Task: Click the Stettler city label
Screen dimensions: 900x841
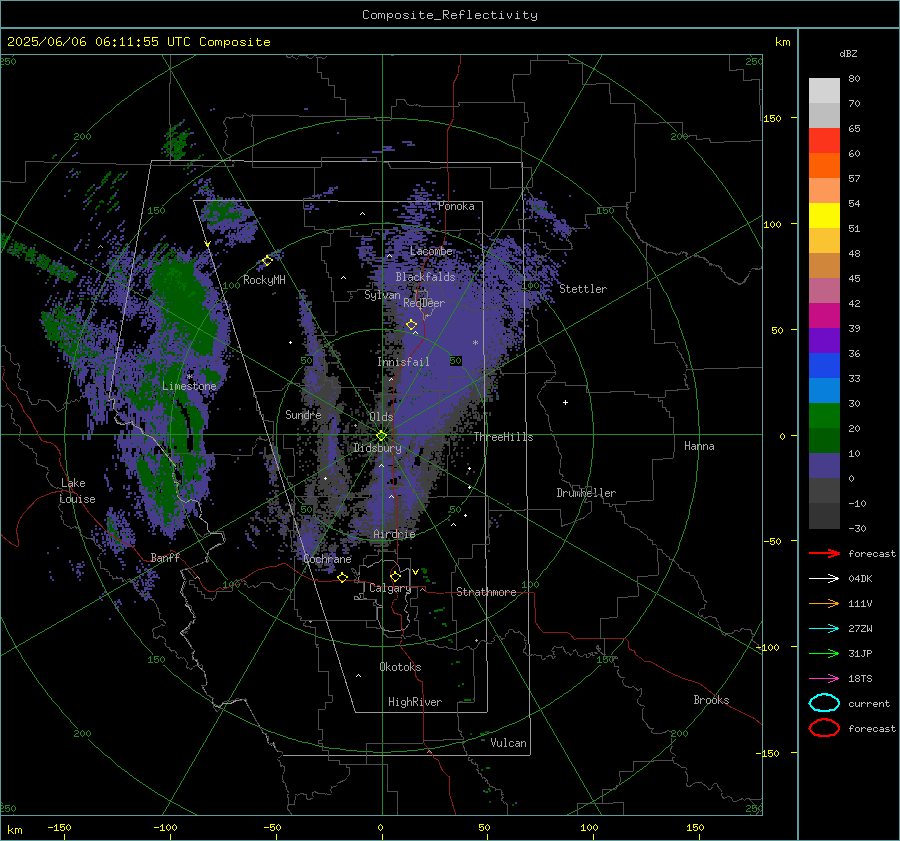Action: pos(583,289)
